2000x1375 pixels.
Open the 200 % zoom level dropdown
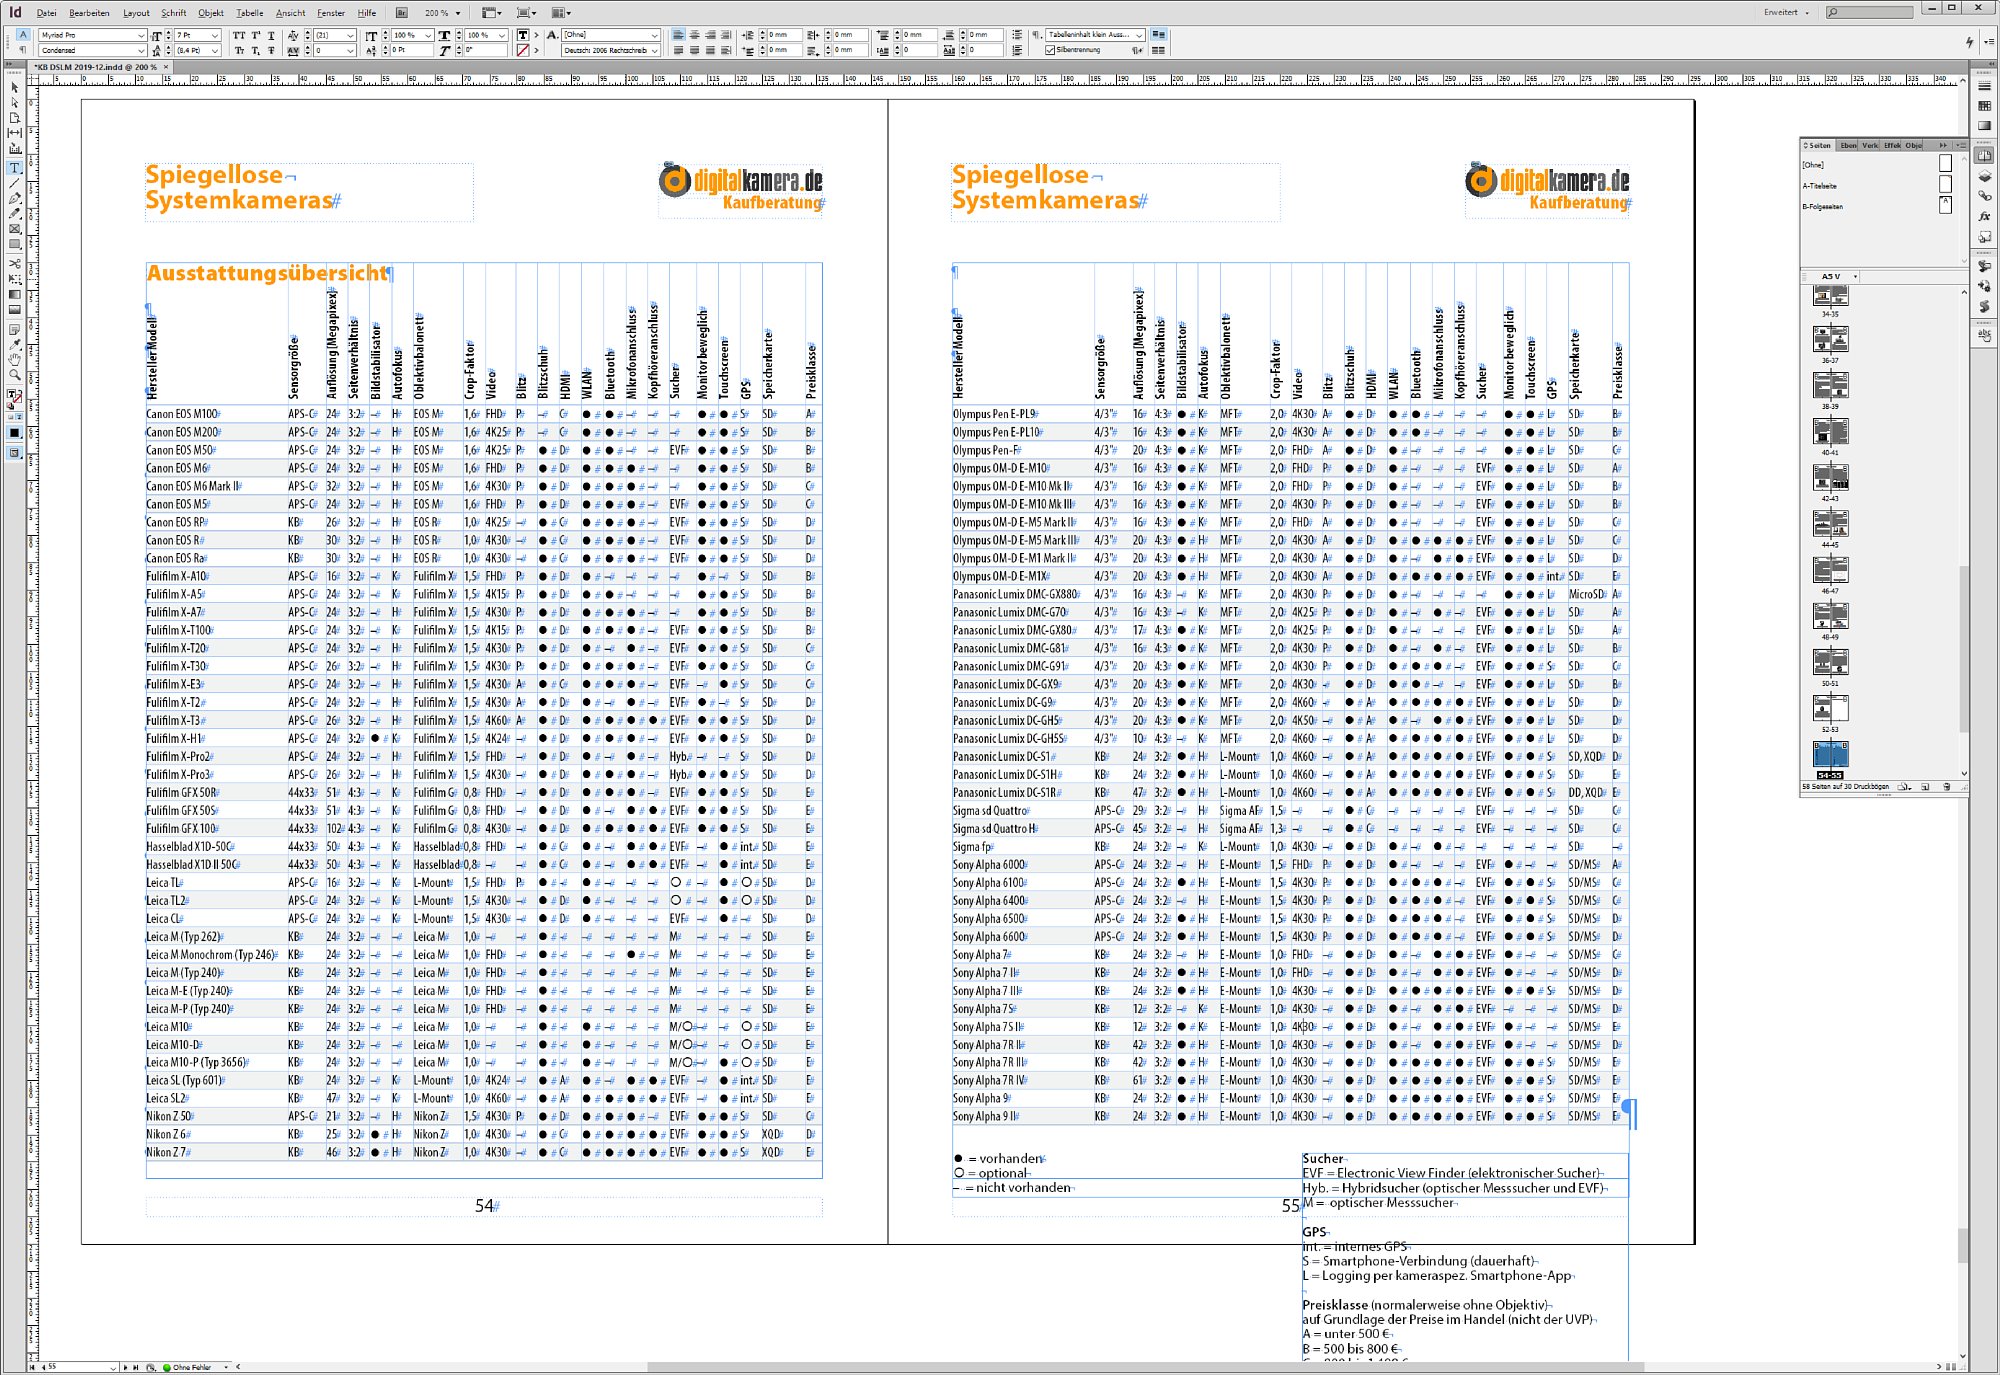click(x=458, y=13)
